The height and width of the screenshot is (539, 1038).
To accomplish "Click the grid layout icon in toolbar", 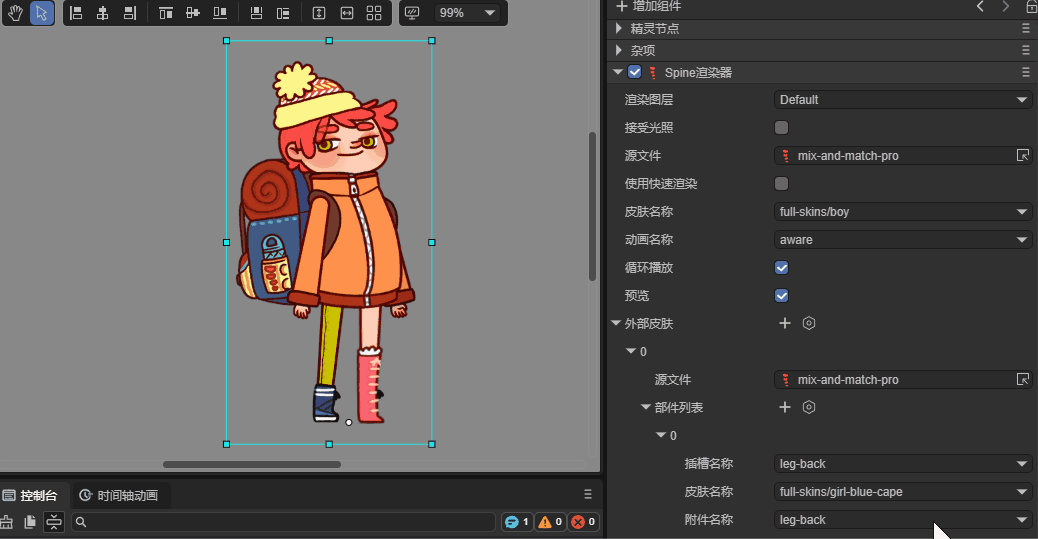I will (x=374, y=13).
